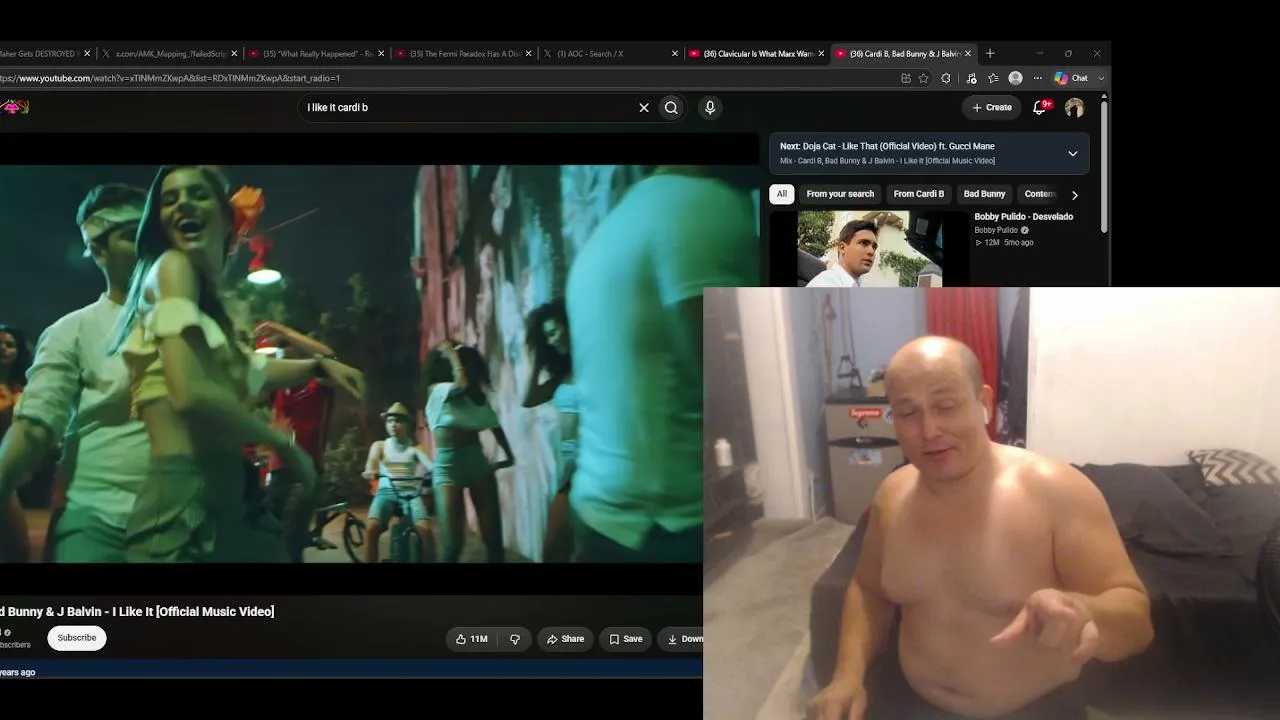Bookmark this page with the star icon
The height and width of the screenshot is (720, 1280).
[x=924, y=78]
